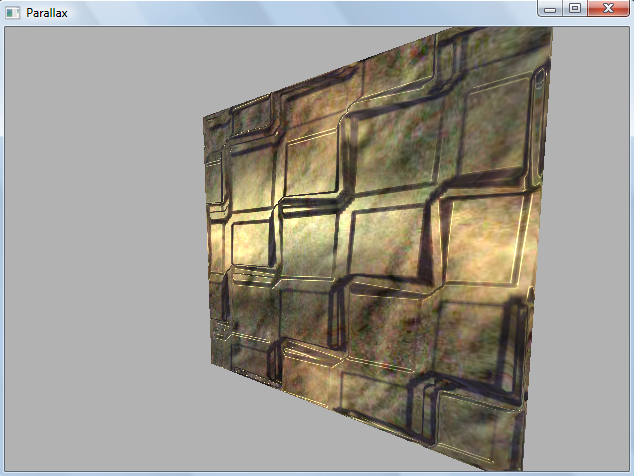Viewport: 634px width, 476px height.
Task: Click the Parallax window app icon
Action: (13, 13)
